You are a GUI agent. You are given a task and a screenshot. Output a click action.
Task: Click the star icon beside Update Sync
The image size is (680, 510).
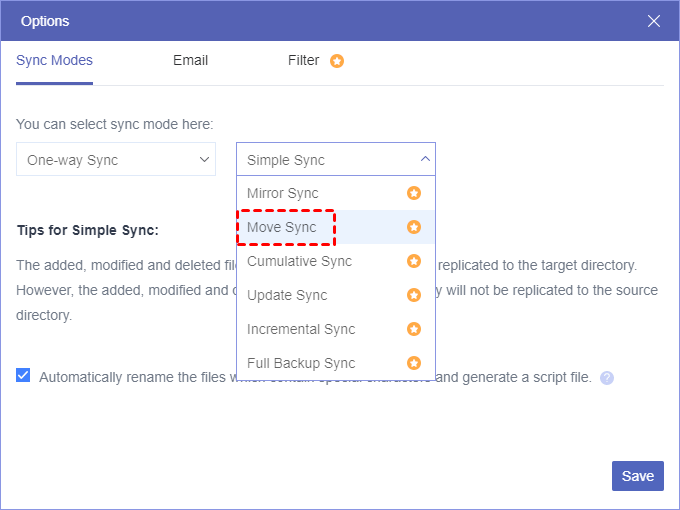[x=414, y=295]
